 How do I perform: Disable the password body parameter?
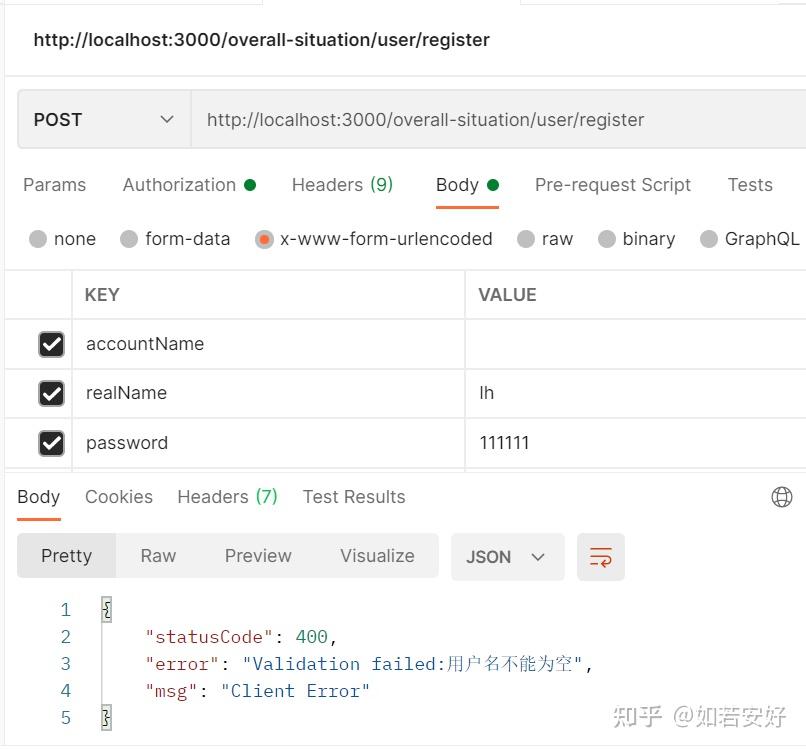tap(53, 442)
